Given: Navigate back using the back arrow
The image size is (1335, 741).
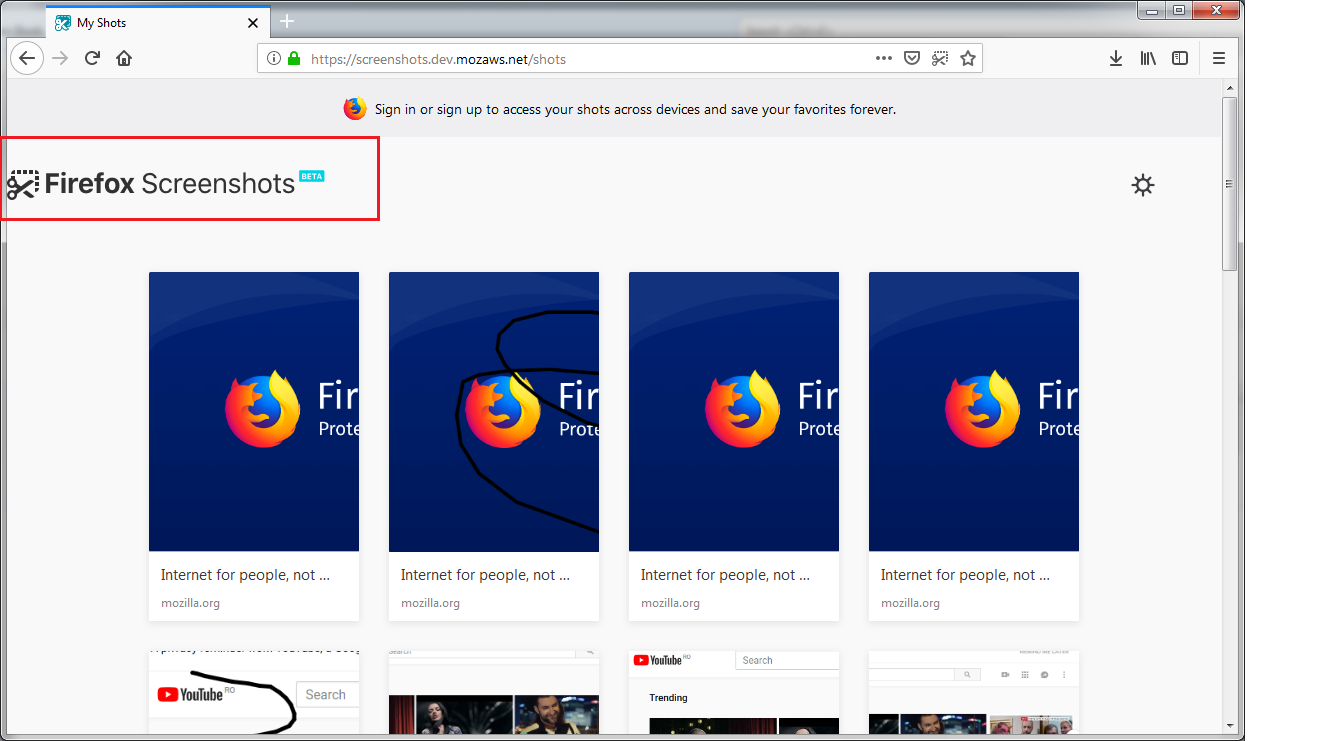Looking at the screenshot, I should pos(27,58).
